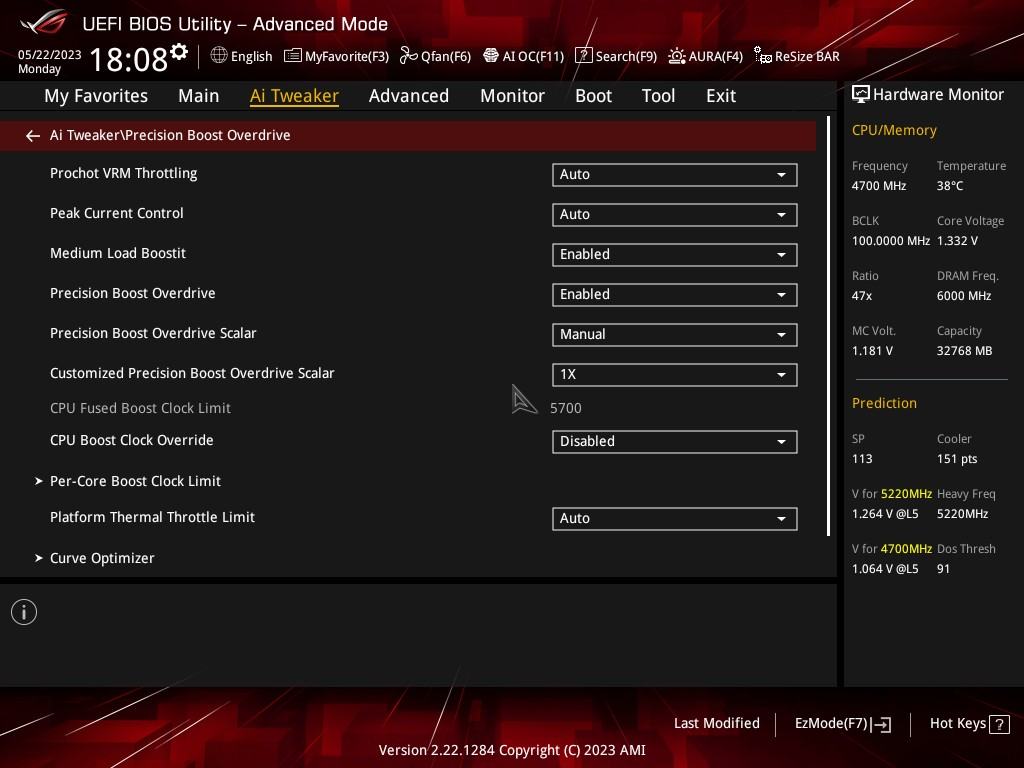Open Prochot VRM Throttling dropdown
The image size is (1024, 768).
pyautogui.click(x=675, y=174)
